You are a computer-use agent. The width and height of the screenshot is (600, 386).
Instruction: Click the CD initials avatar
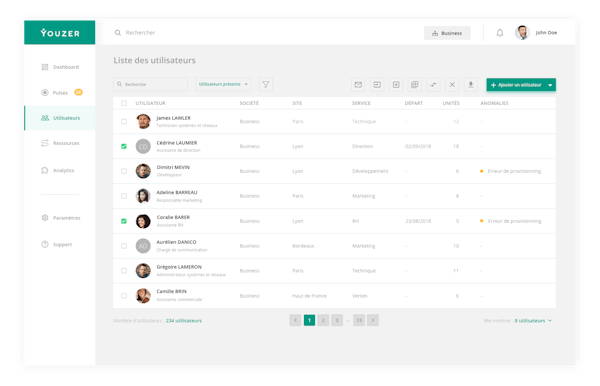pos(143,147)
